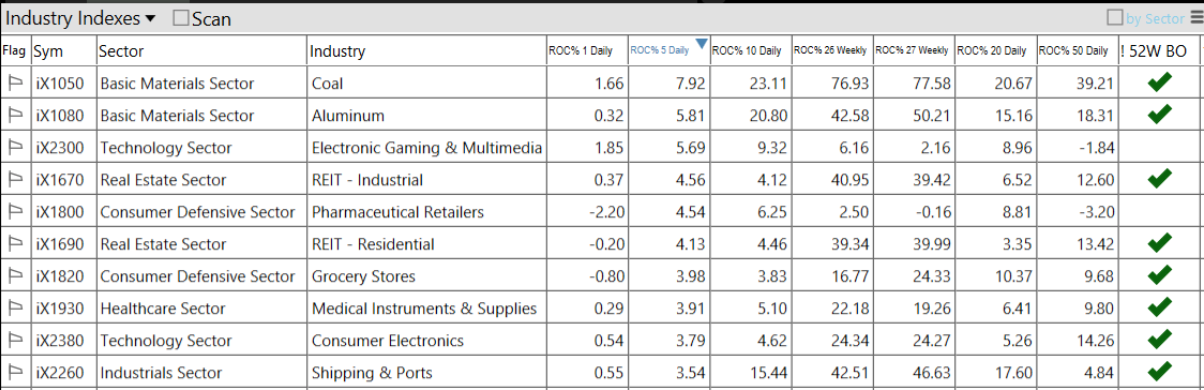Enable the Scan checkbox
Image resolution: width=1204 pixels, height=390 pixels.
(x=181, y=18)
